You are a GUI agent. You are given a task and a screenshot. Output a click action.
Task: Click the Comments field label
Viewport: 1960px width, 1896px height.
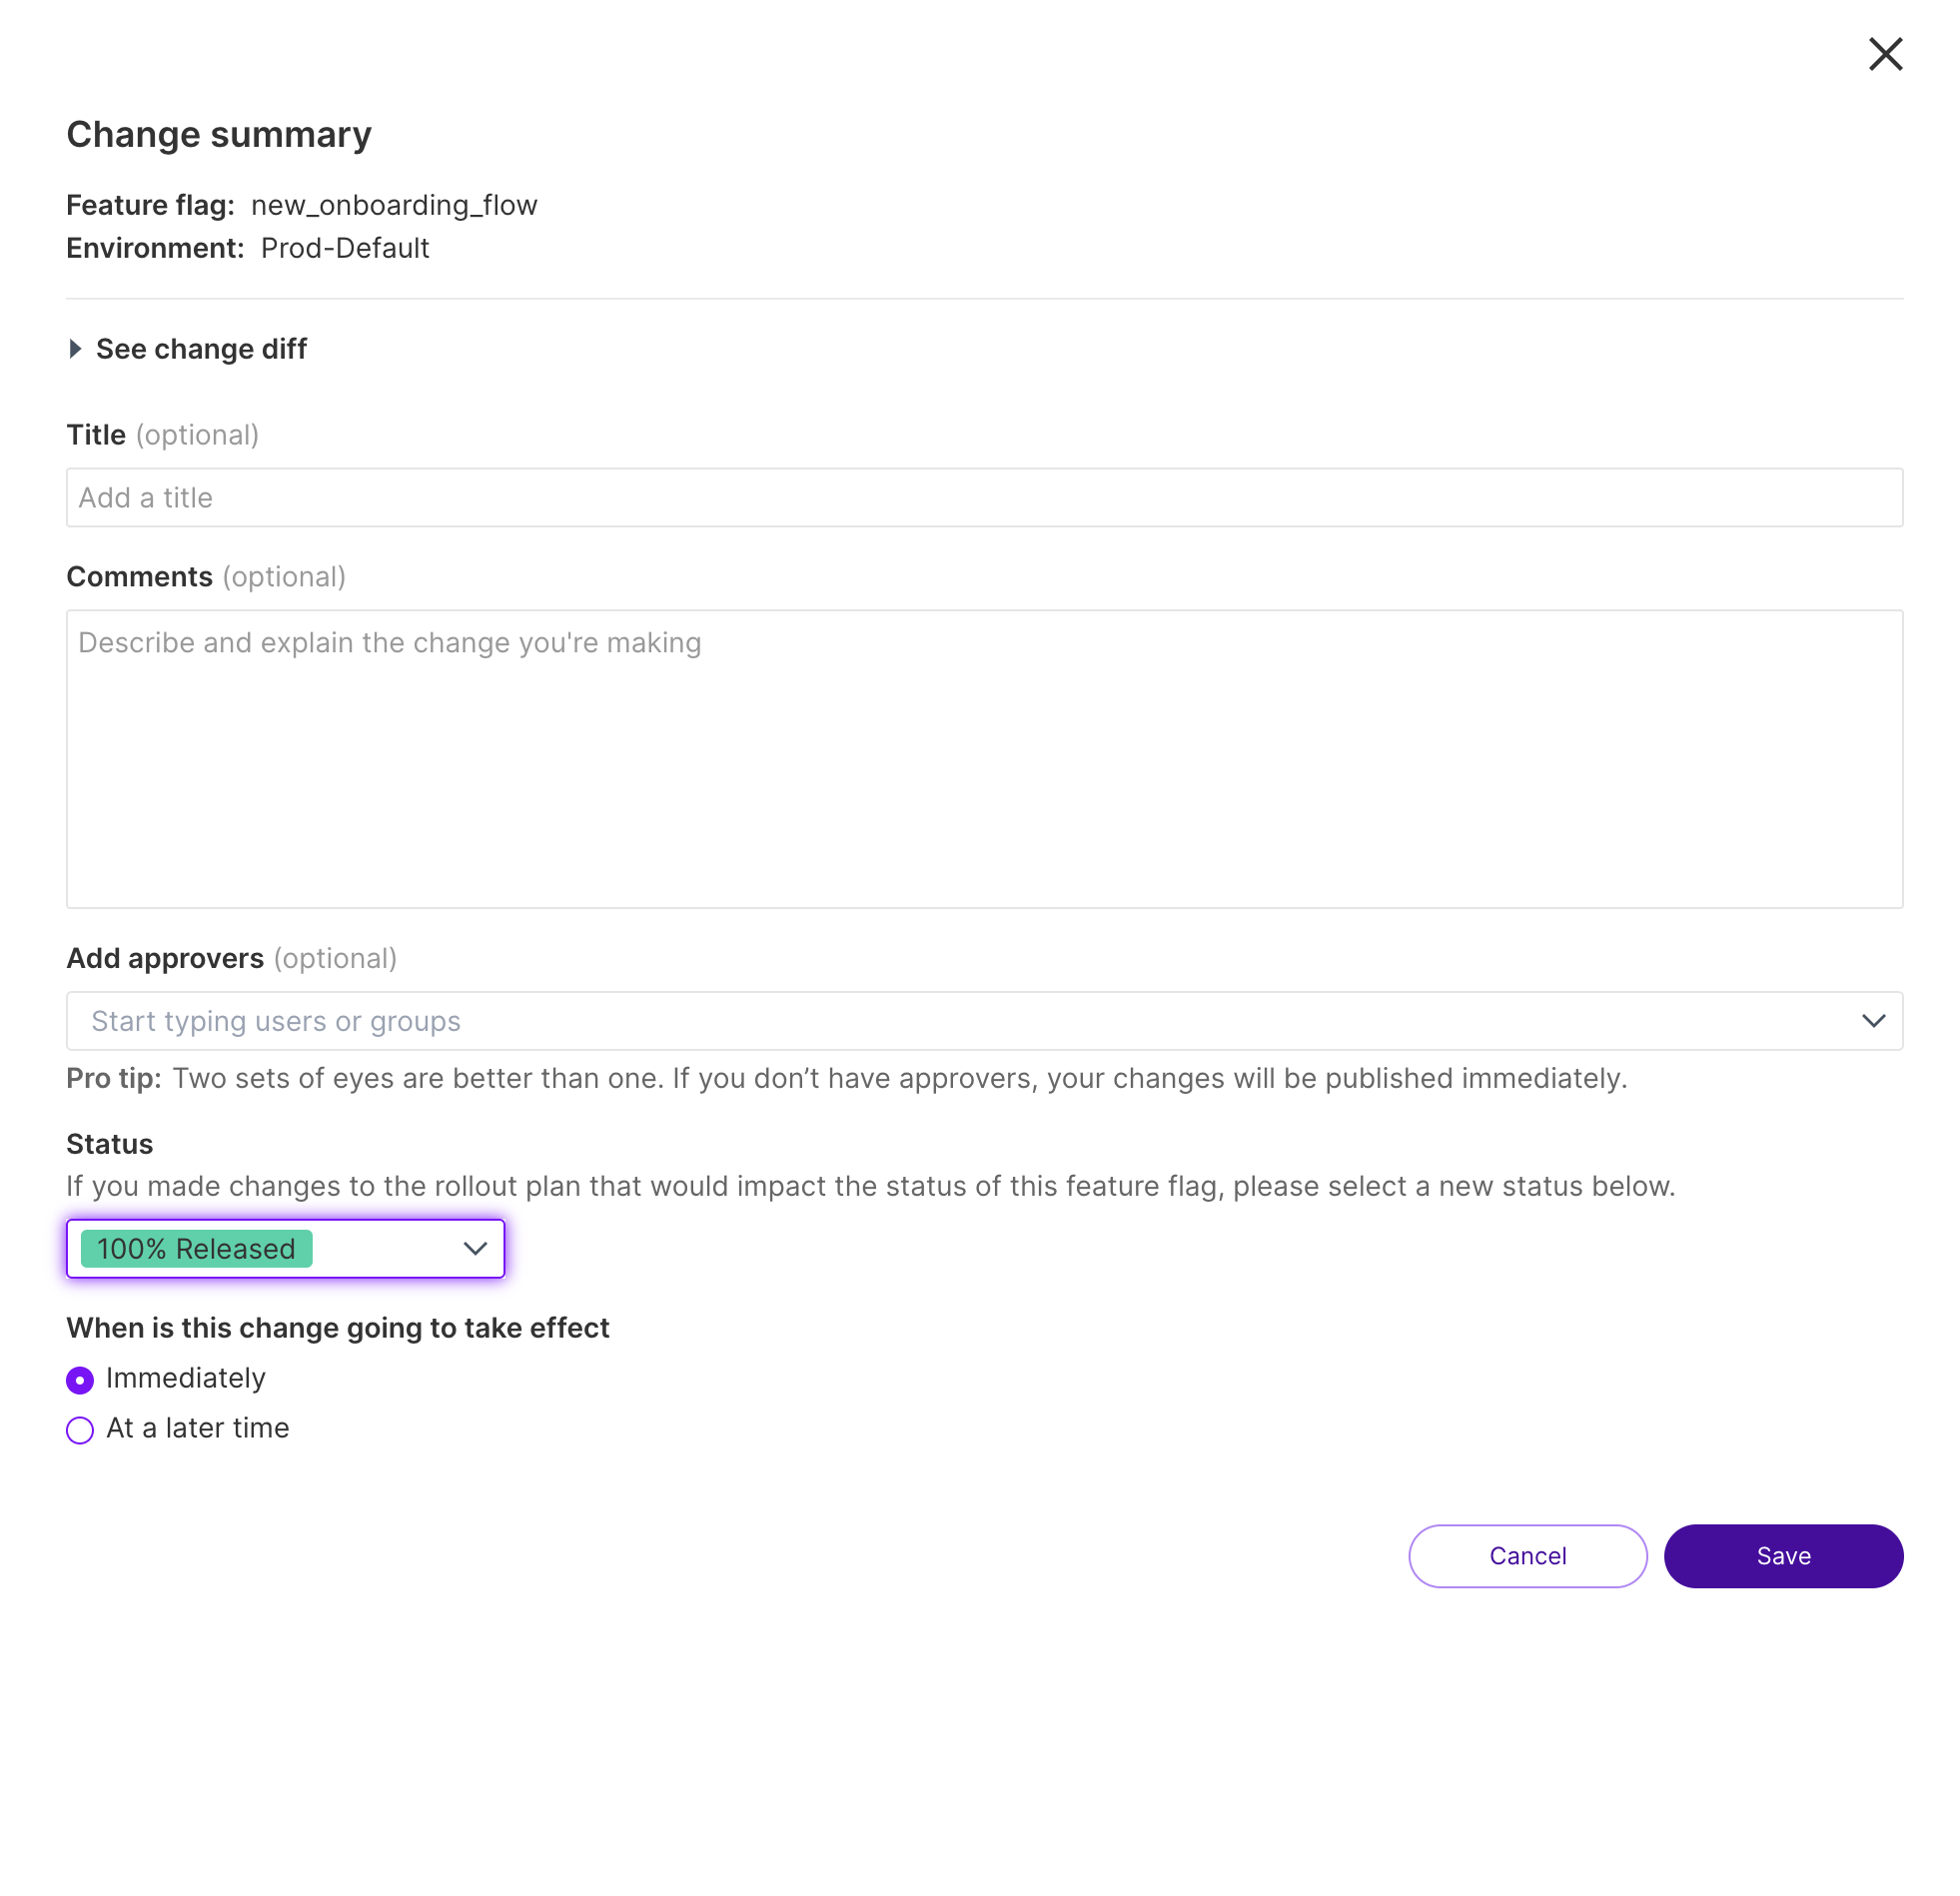click(x=140, y=577)
